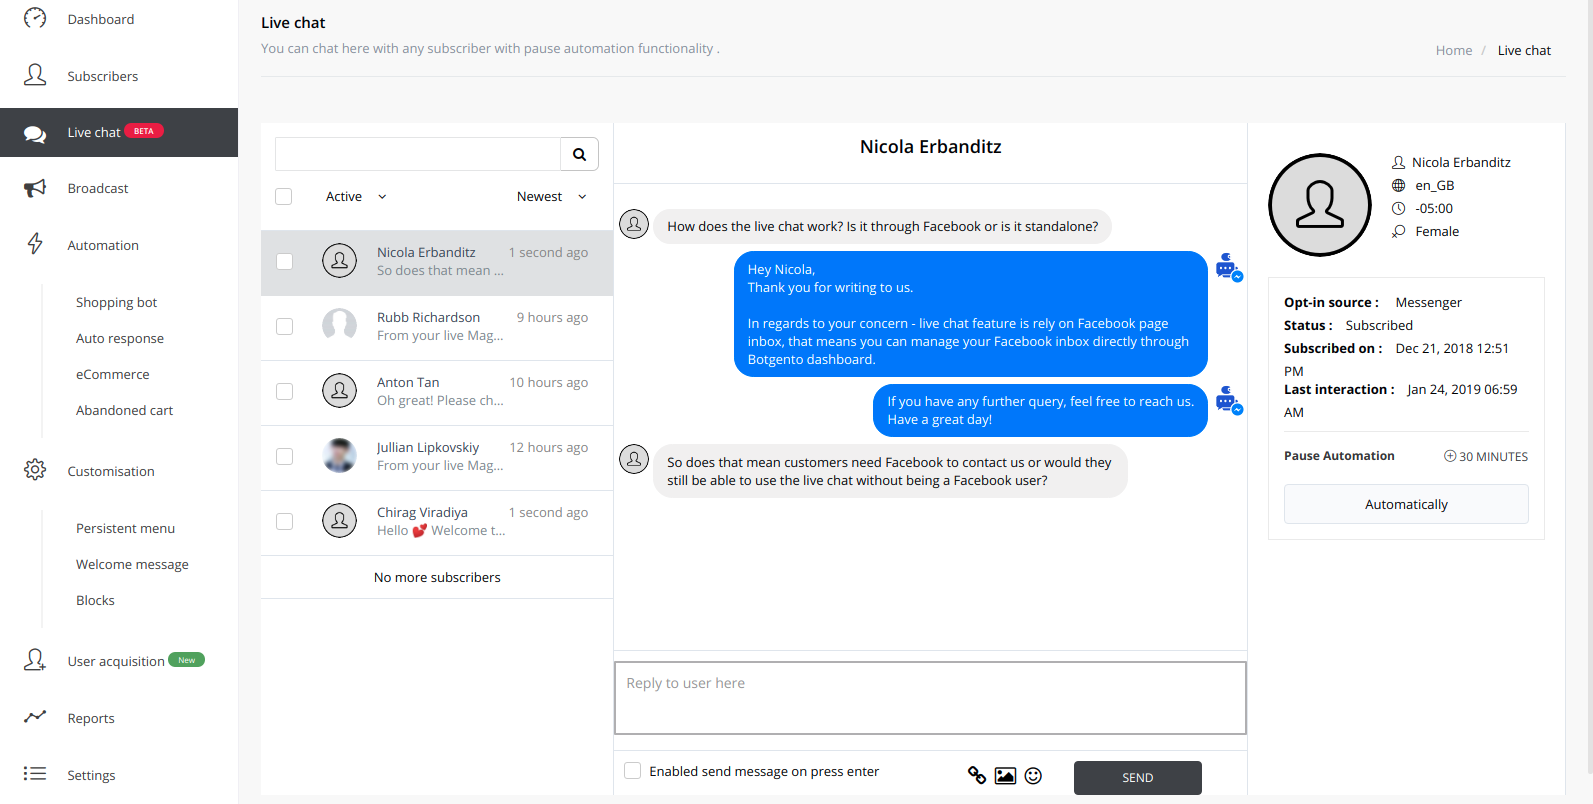Click the Live chat bubbles icon

click(35, 134)
